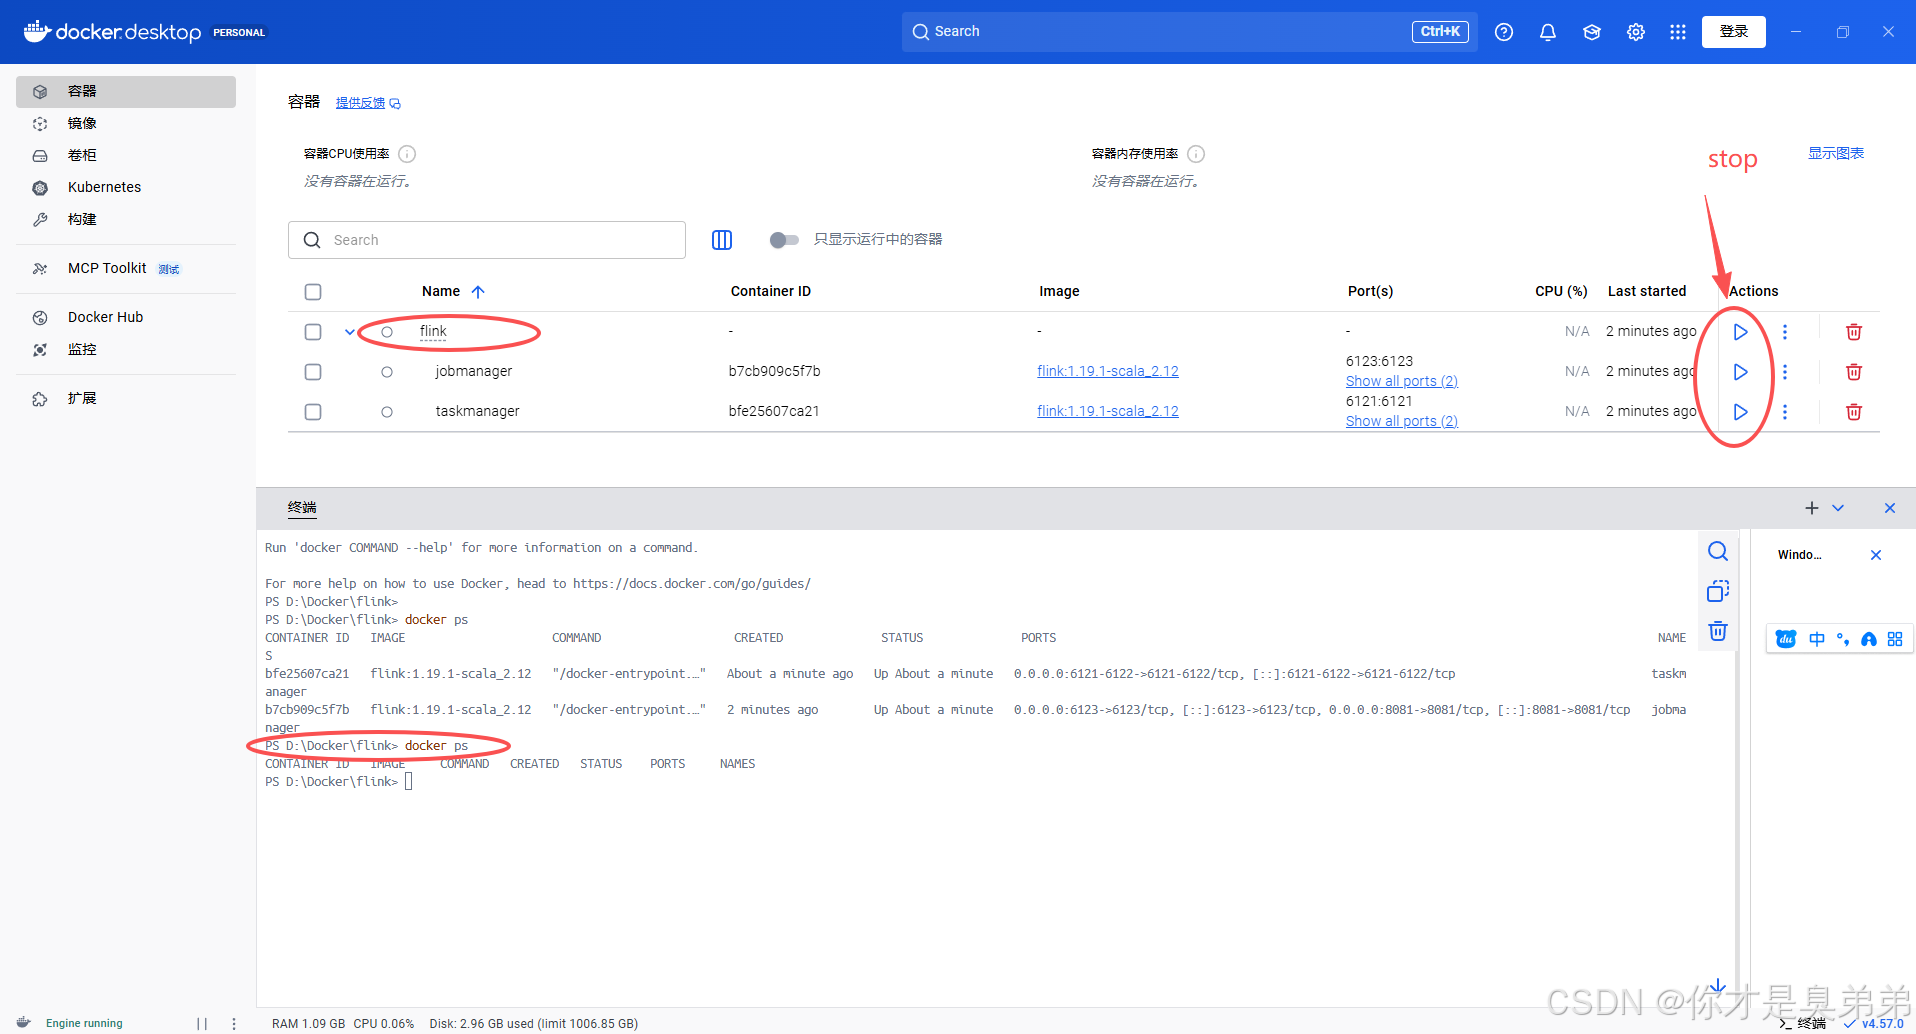Image resolution: width=1916 pixels, height=1034 pixels.
Task: Open the 构建 (Builds) sidebar section
Action: [x=126, y=219]
